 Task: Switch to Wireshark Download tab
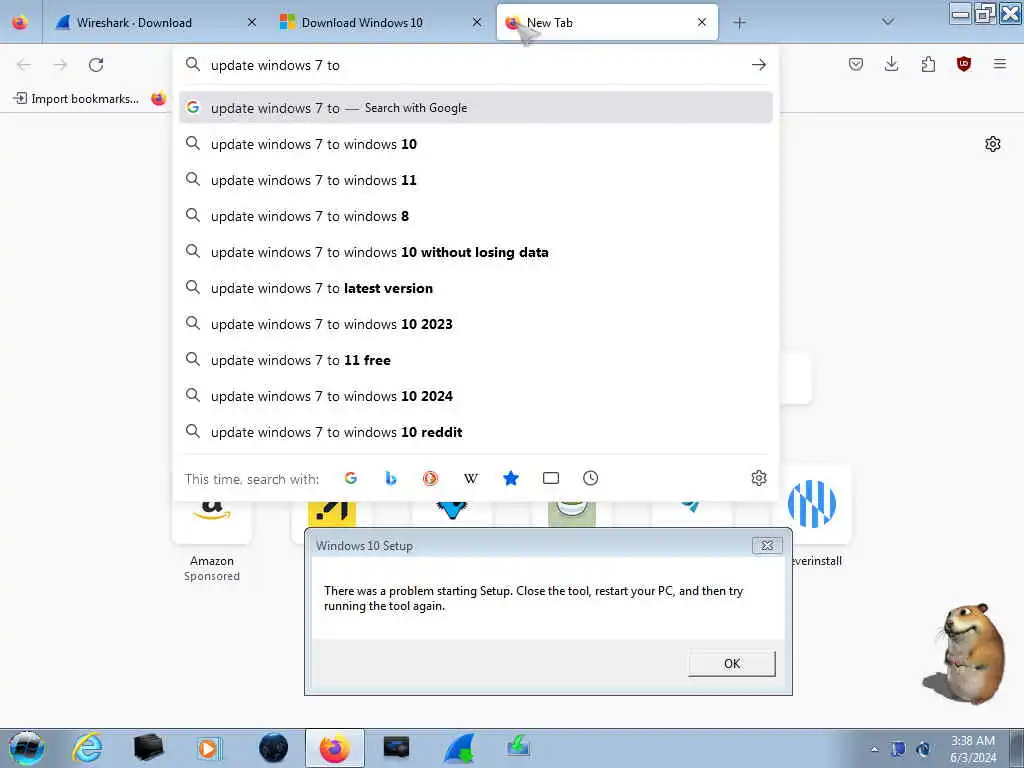(x=155, y=22)
